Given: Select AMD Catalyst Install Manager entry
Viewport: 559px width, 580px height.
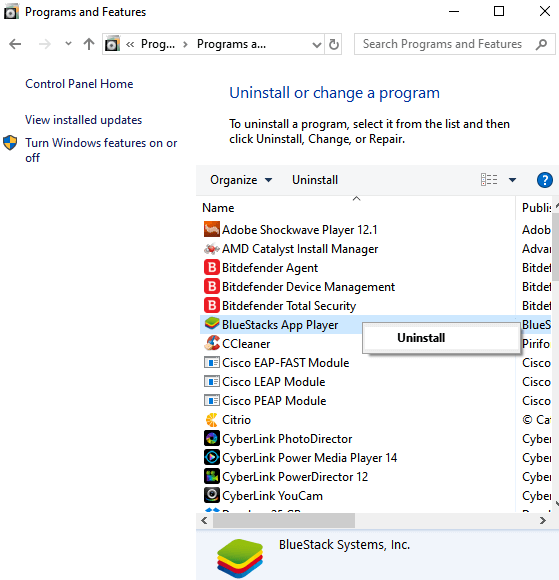Looking at the screenshot, I should pyautogui.click(x=300, y=249).
